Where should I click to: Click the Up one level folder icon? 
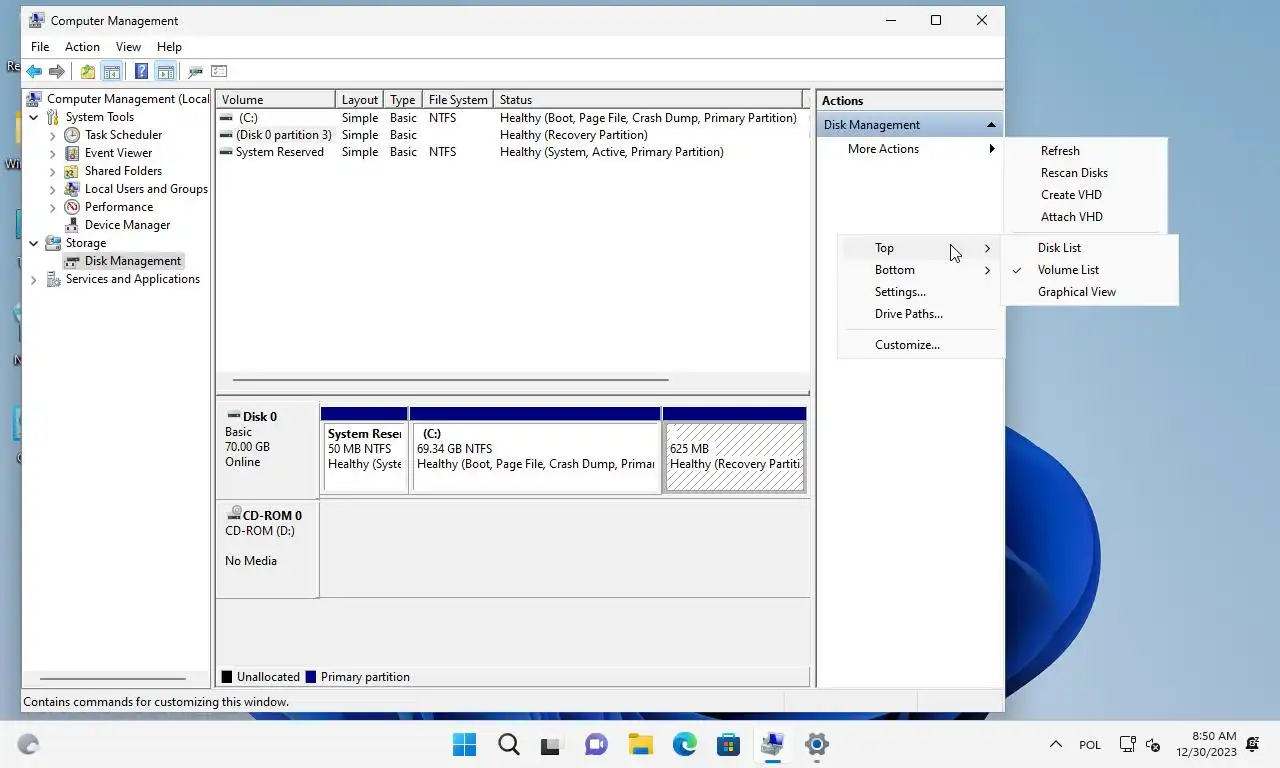pos(88,71)
